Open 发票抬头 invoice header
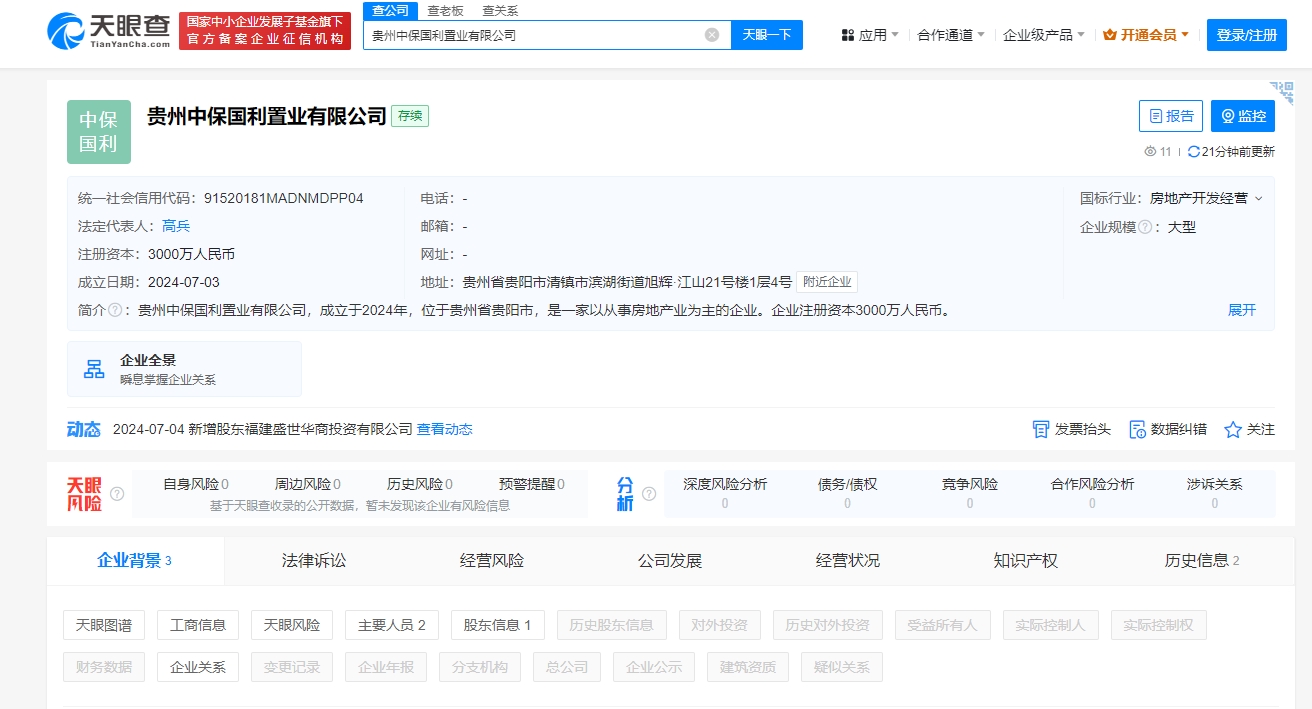1312x709 pixels. coord(1071,429)
